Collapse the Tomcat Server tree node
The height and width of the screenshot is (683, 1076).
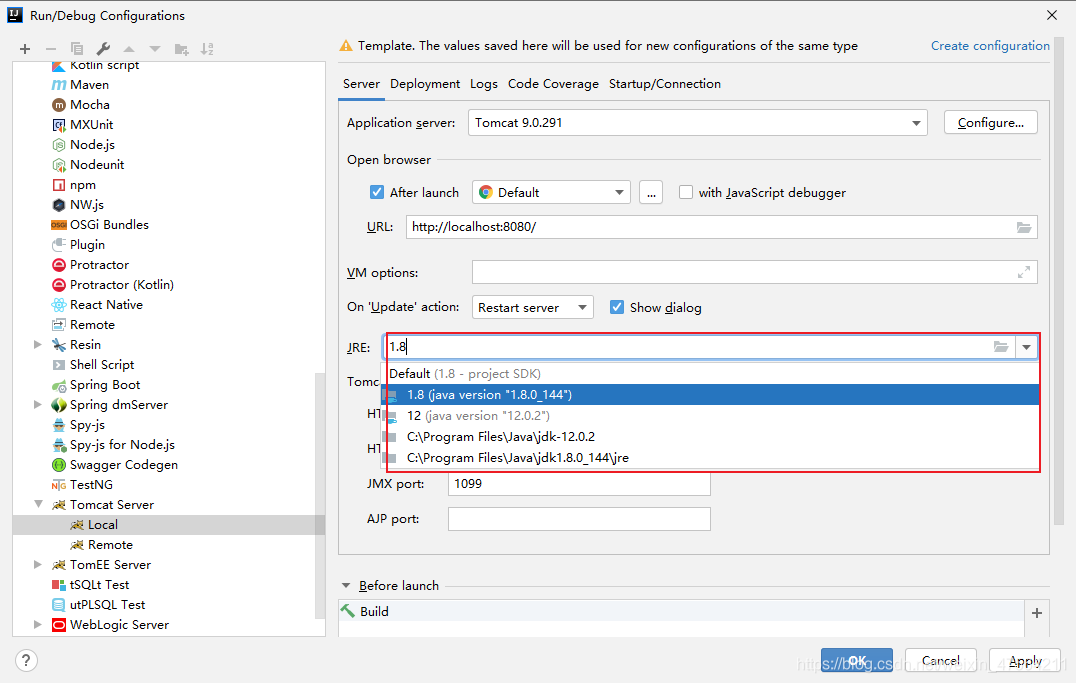pos(38,505)
